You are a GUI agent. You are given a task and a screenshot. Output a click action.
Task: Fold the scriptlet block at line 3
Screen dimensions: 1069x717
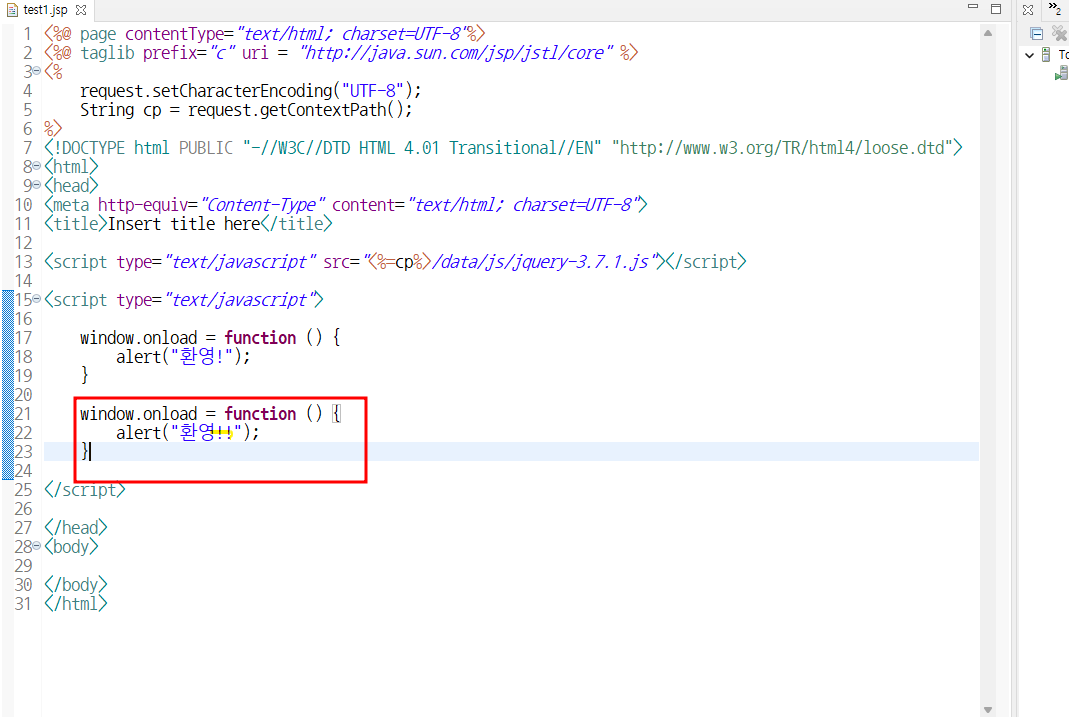(37, 71)
